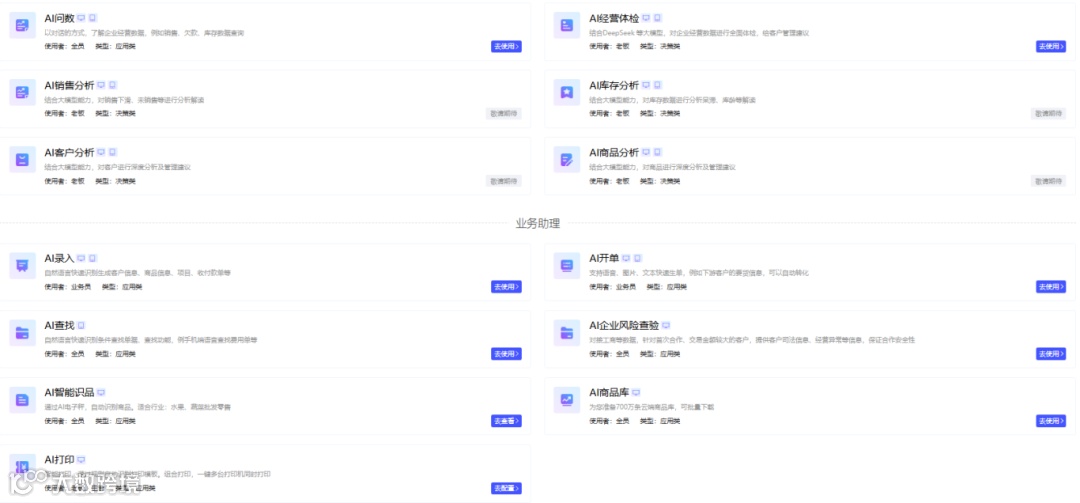Click desktop icon beside AI商品库 title

pyautogui.click(x=636, y=392)
